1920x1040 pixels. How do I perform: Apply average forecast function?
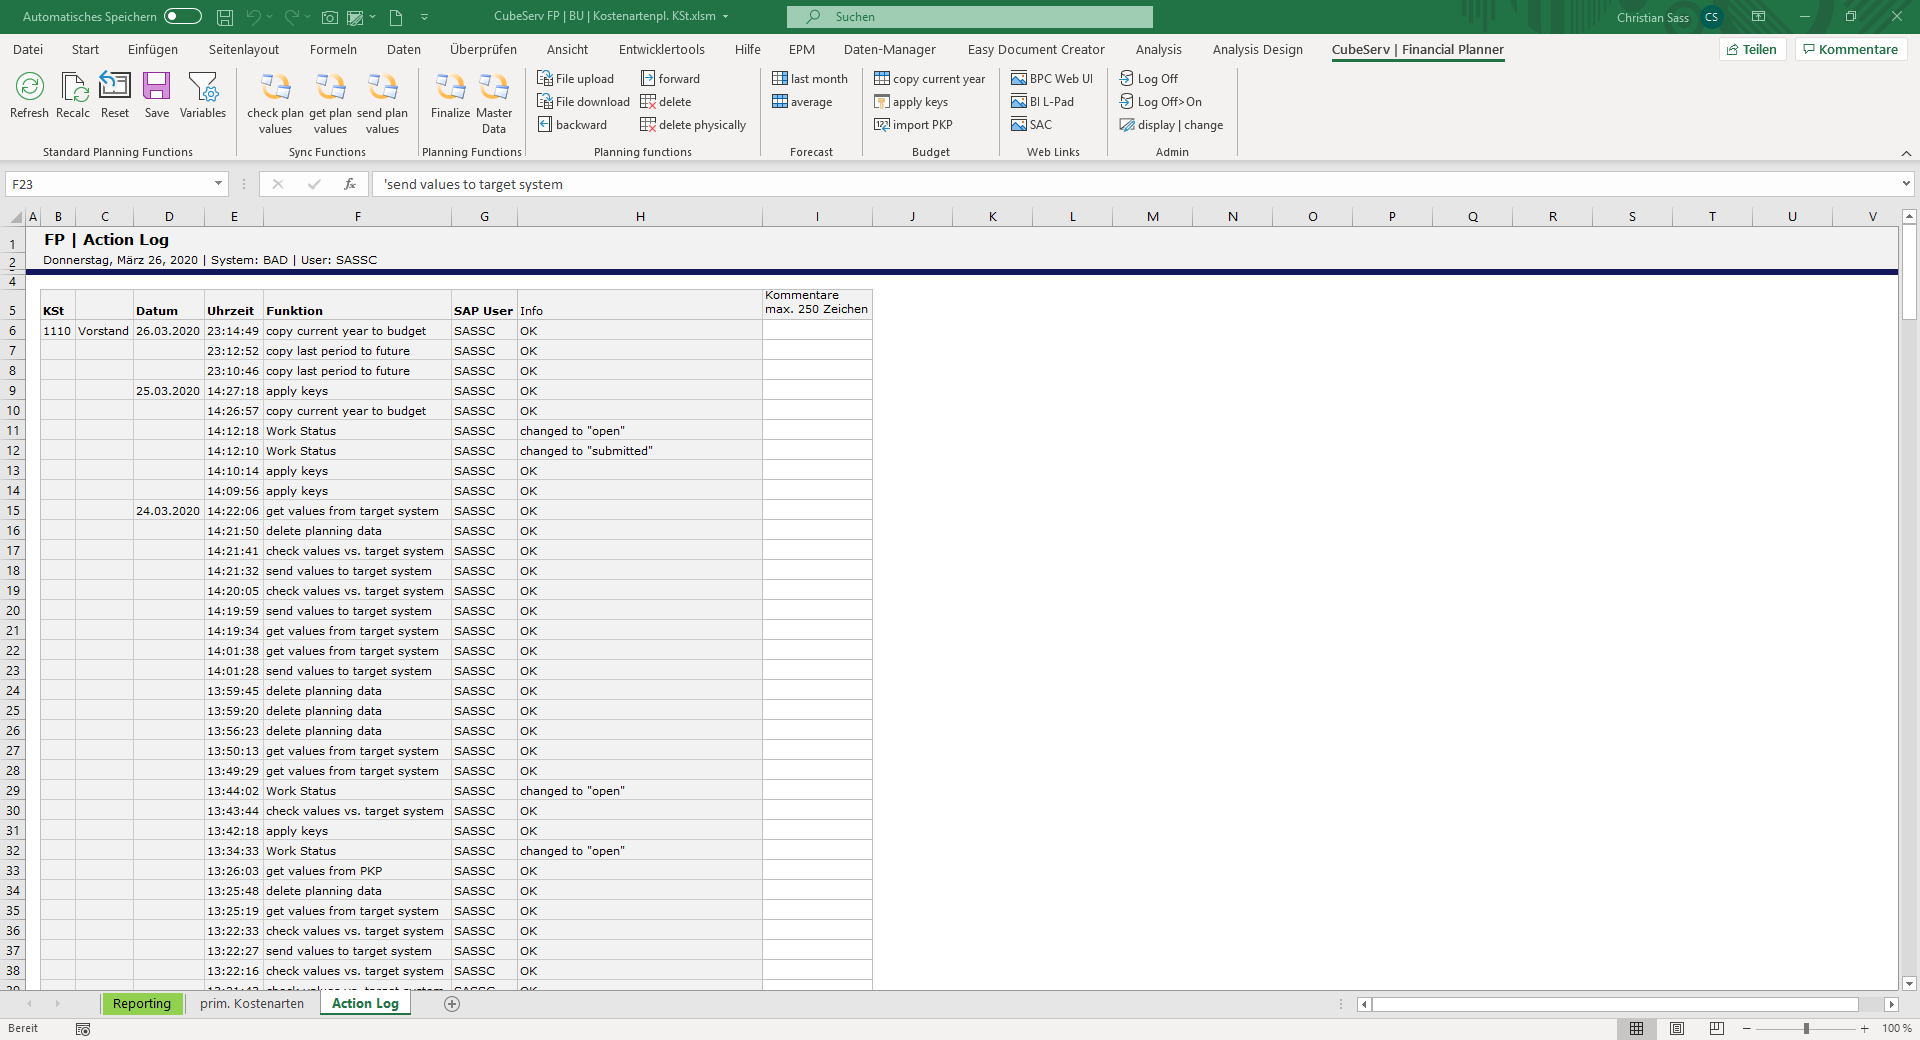coord(802,101)
